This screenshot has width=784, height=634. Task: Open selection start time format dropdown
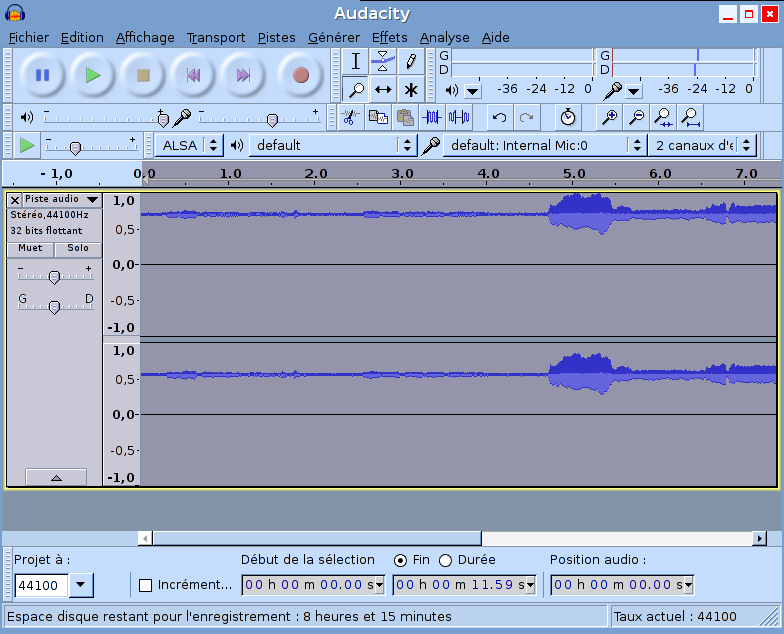pos(380,585)
